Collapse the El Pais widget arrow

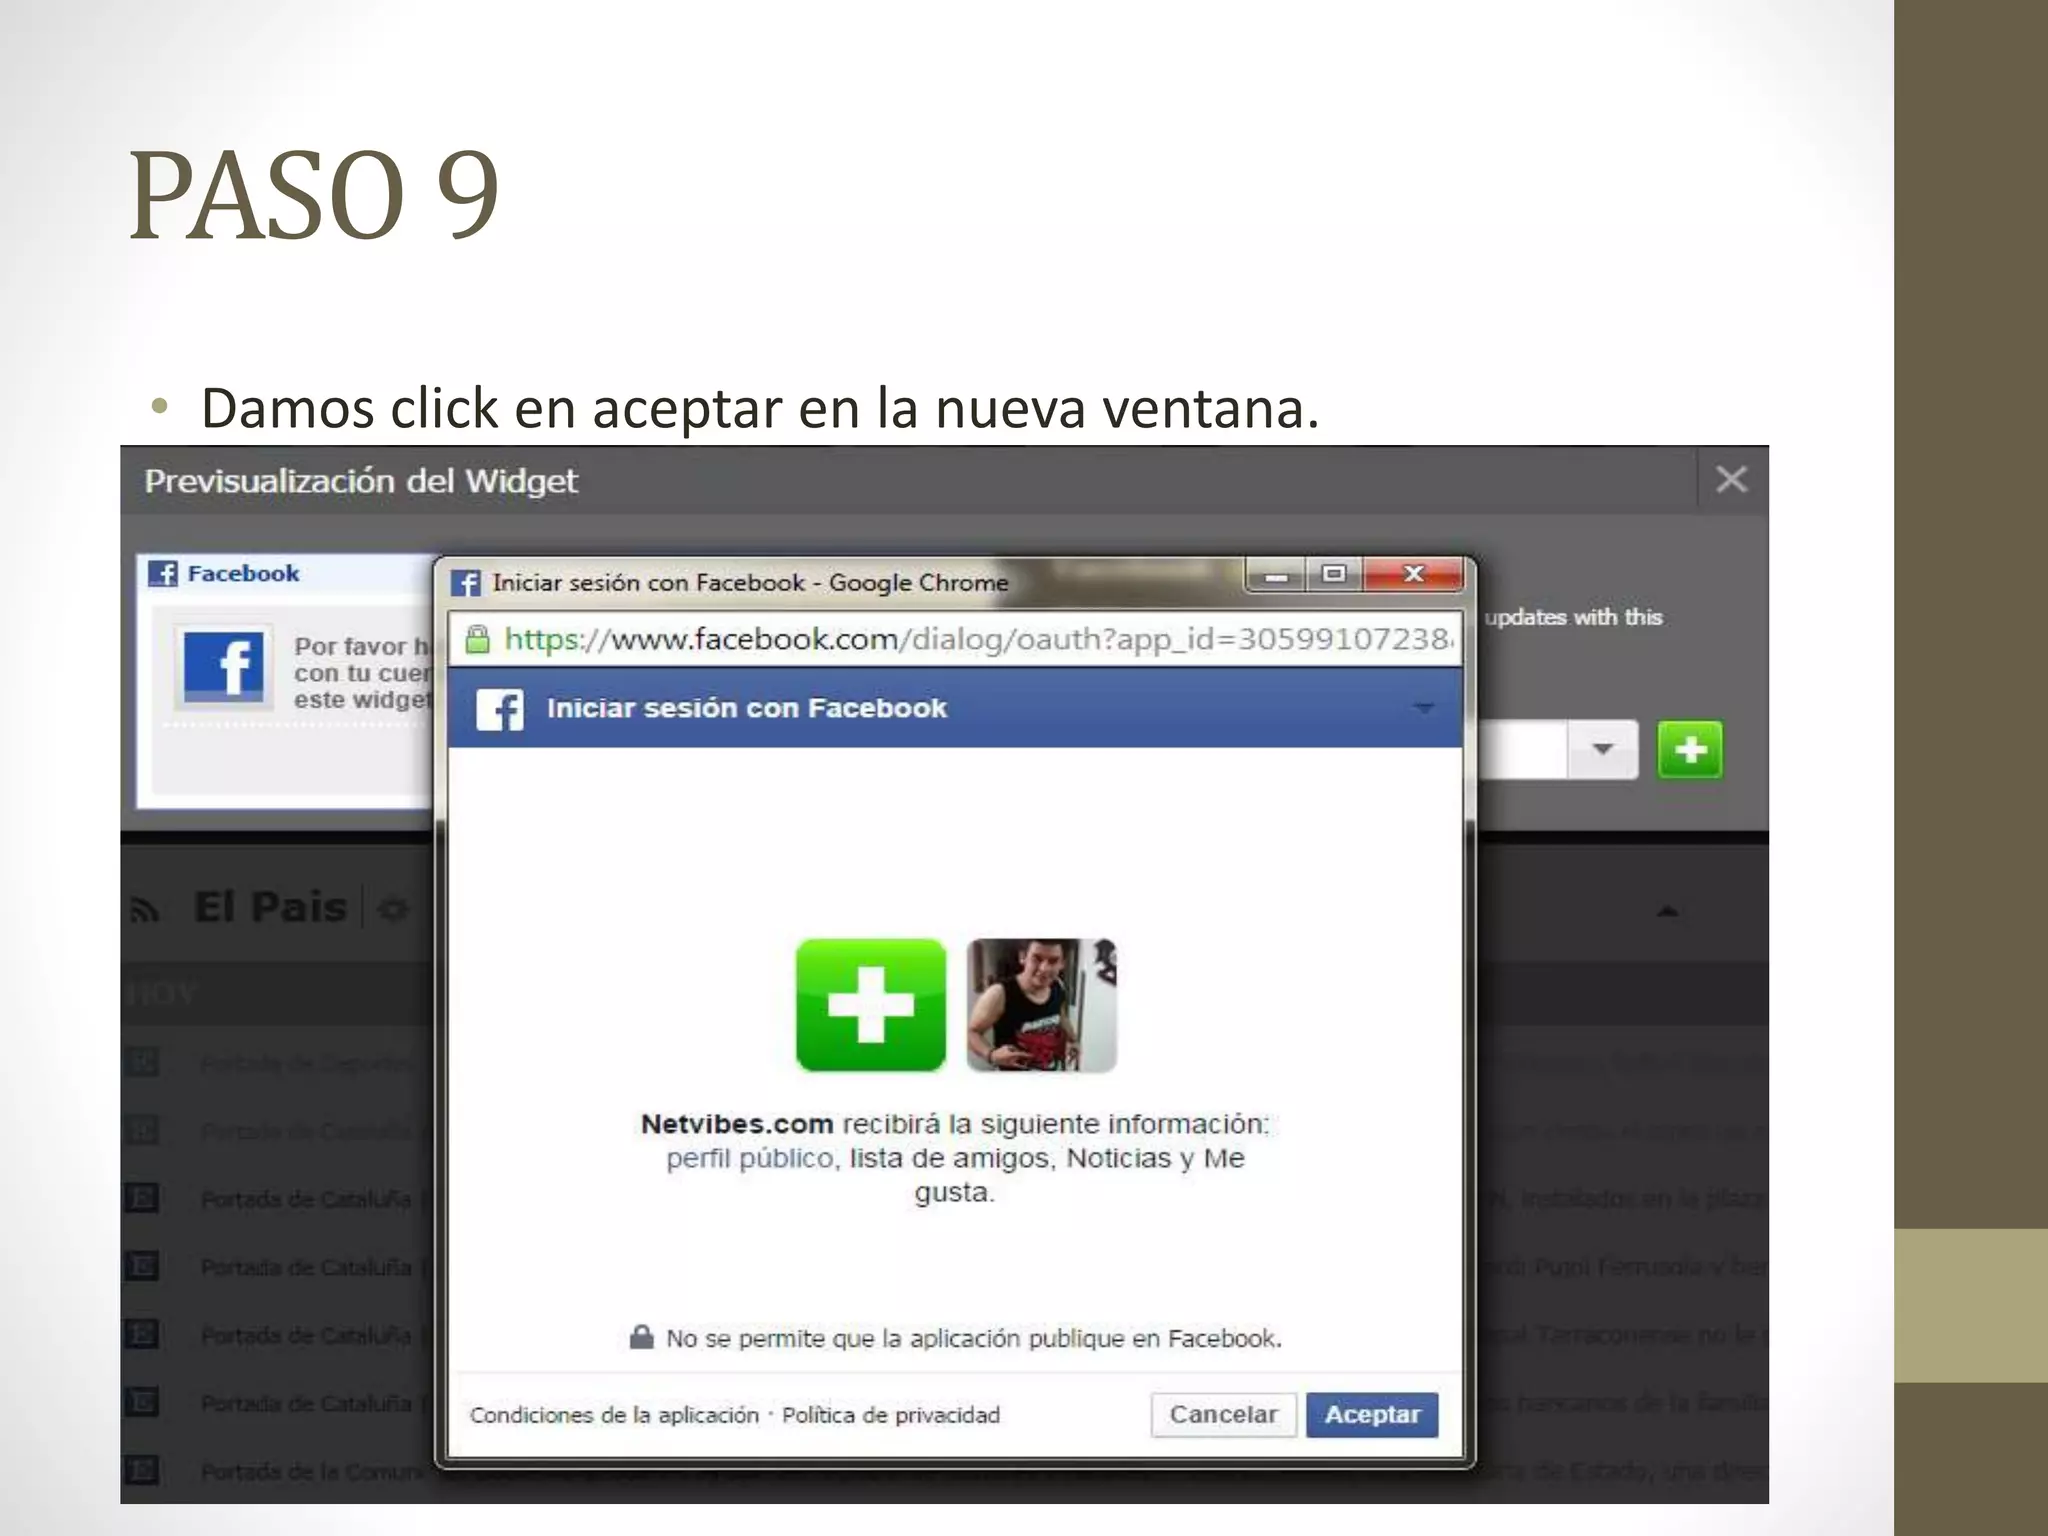pyautogui.click(x=1667, y=911)
